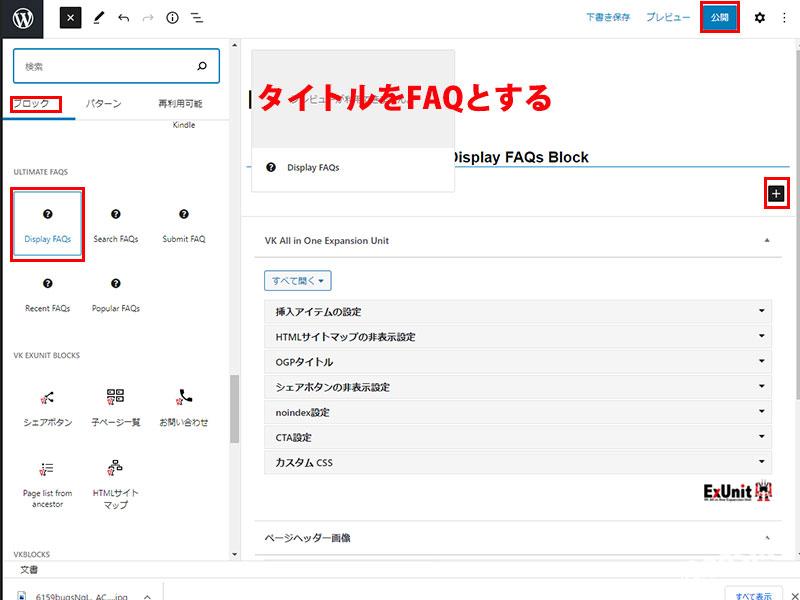
Task: Click in the block search field
Action: (105, 66)
